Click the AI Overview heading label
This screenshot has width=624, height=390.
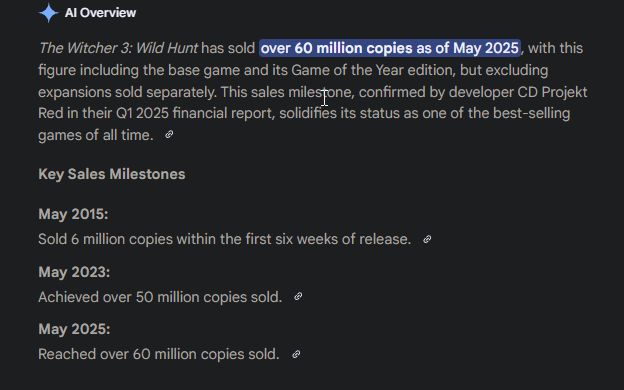(x=100, y=13)
